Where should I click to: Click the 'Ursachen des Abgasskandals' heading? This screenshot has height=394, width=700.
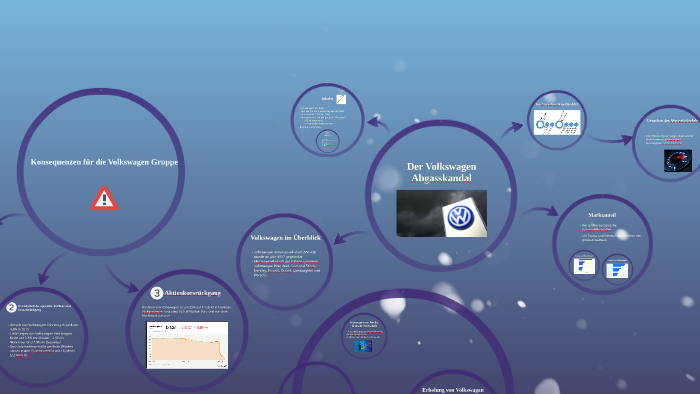tap(672, 120)
